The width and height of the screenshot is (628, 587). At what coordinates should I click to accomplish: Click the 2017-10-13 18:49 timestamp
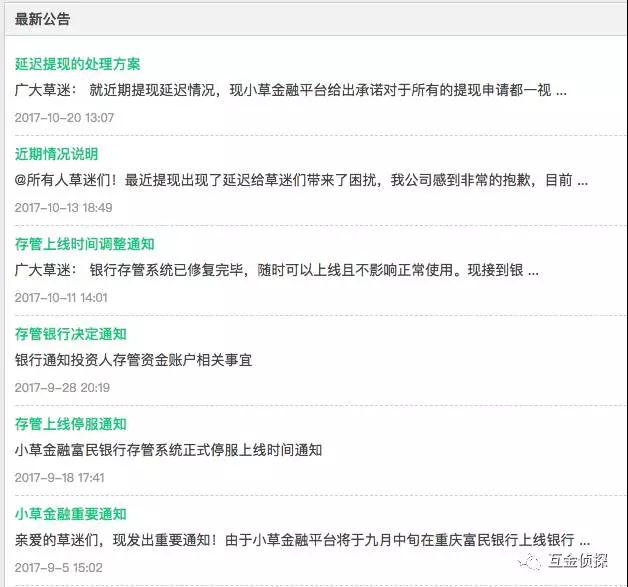coord(64,207)
